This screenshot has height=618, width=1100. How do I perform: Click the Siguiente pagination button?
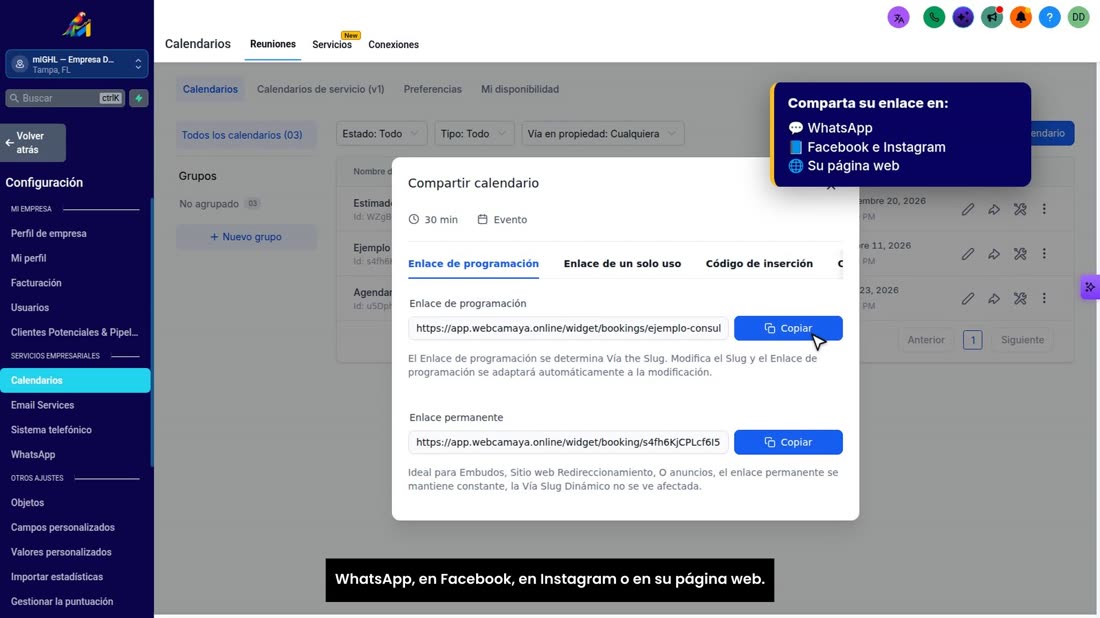pos(1022,340)
